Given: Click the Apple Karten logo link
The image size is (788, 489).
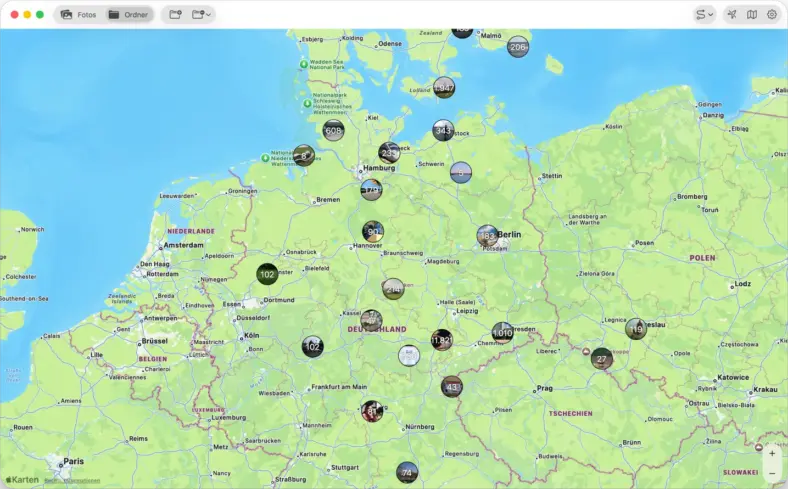Looking at the screenshot, I should [21, 479].
